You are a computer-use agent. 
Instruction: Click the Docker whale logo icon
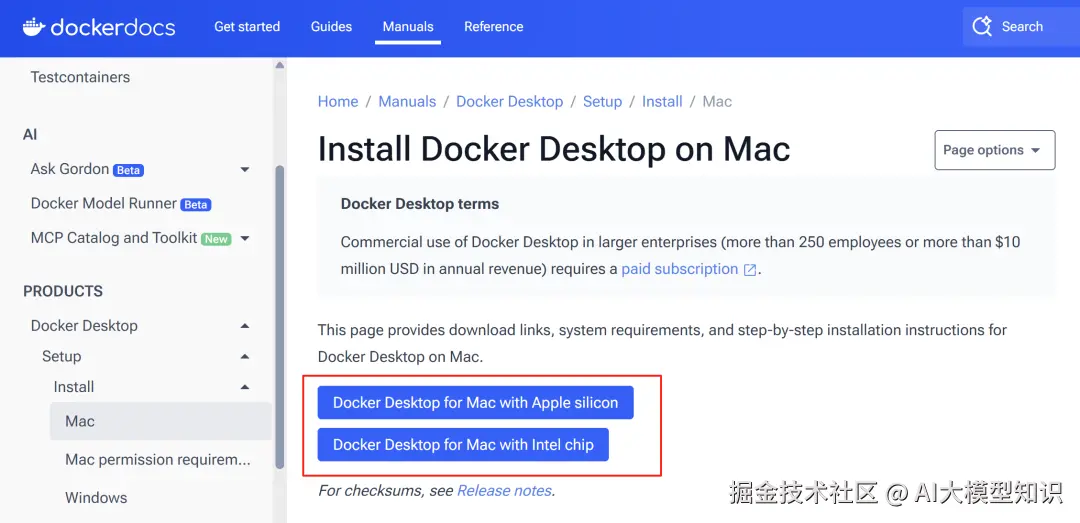pyautogui.click(x=34, y=27)
